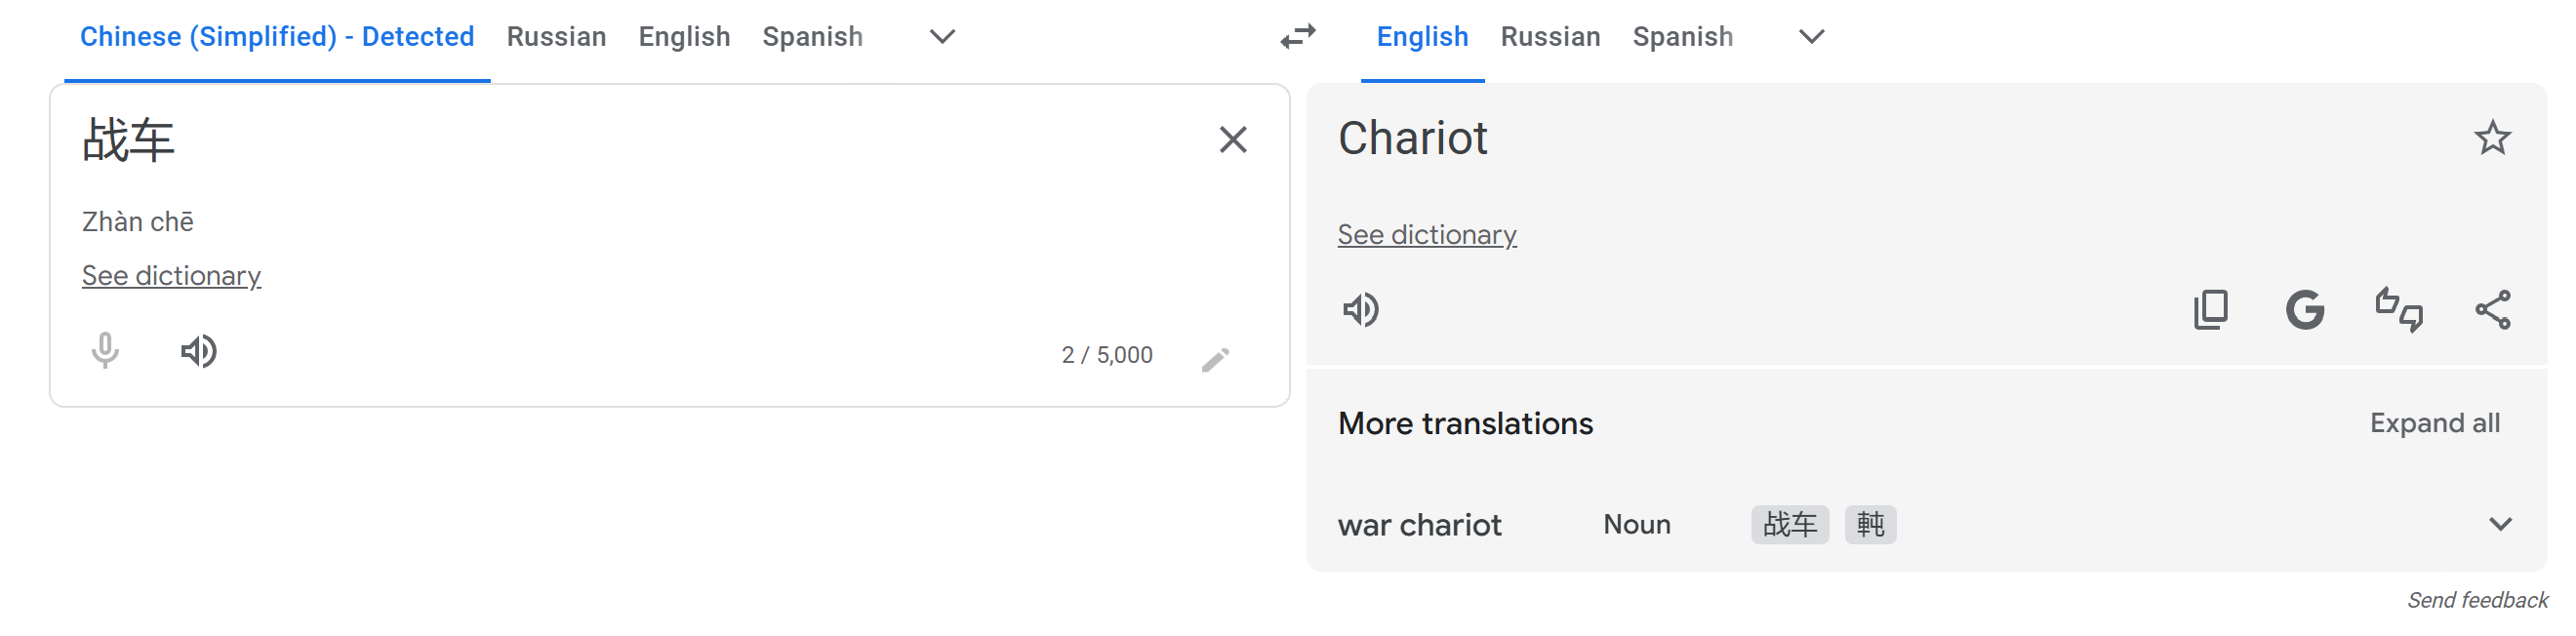Listen to the Chinese source text
The height and width of the screenshot is (636, 2576).
coord(199,351)
